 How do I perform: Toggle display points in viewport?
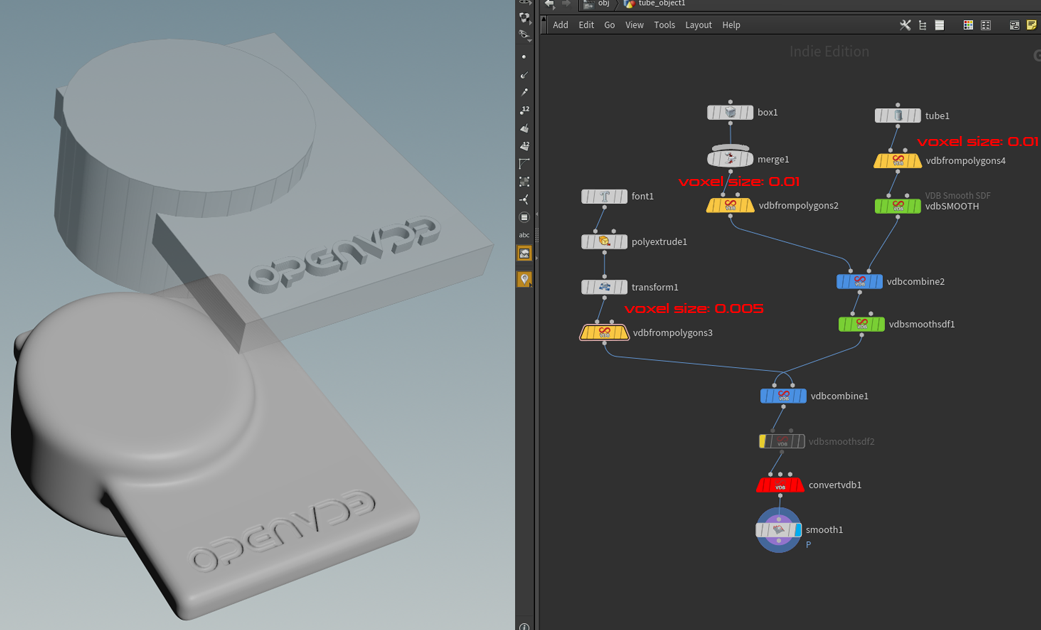tap(524, 57)
